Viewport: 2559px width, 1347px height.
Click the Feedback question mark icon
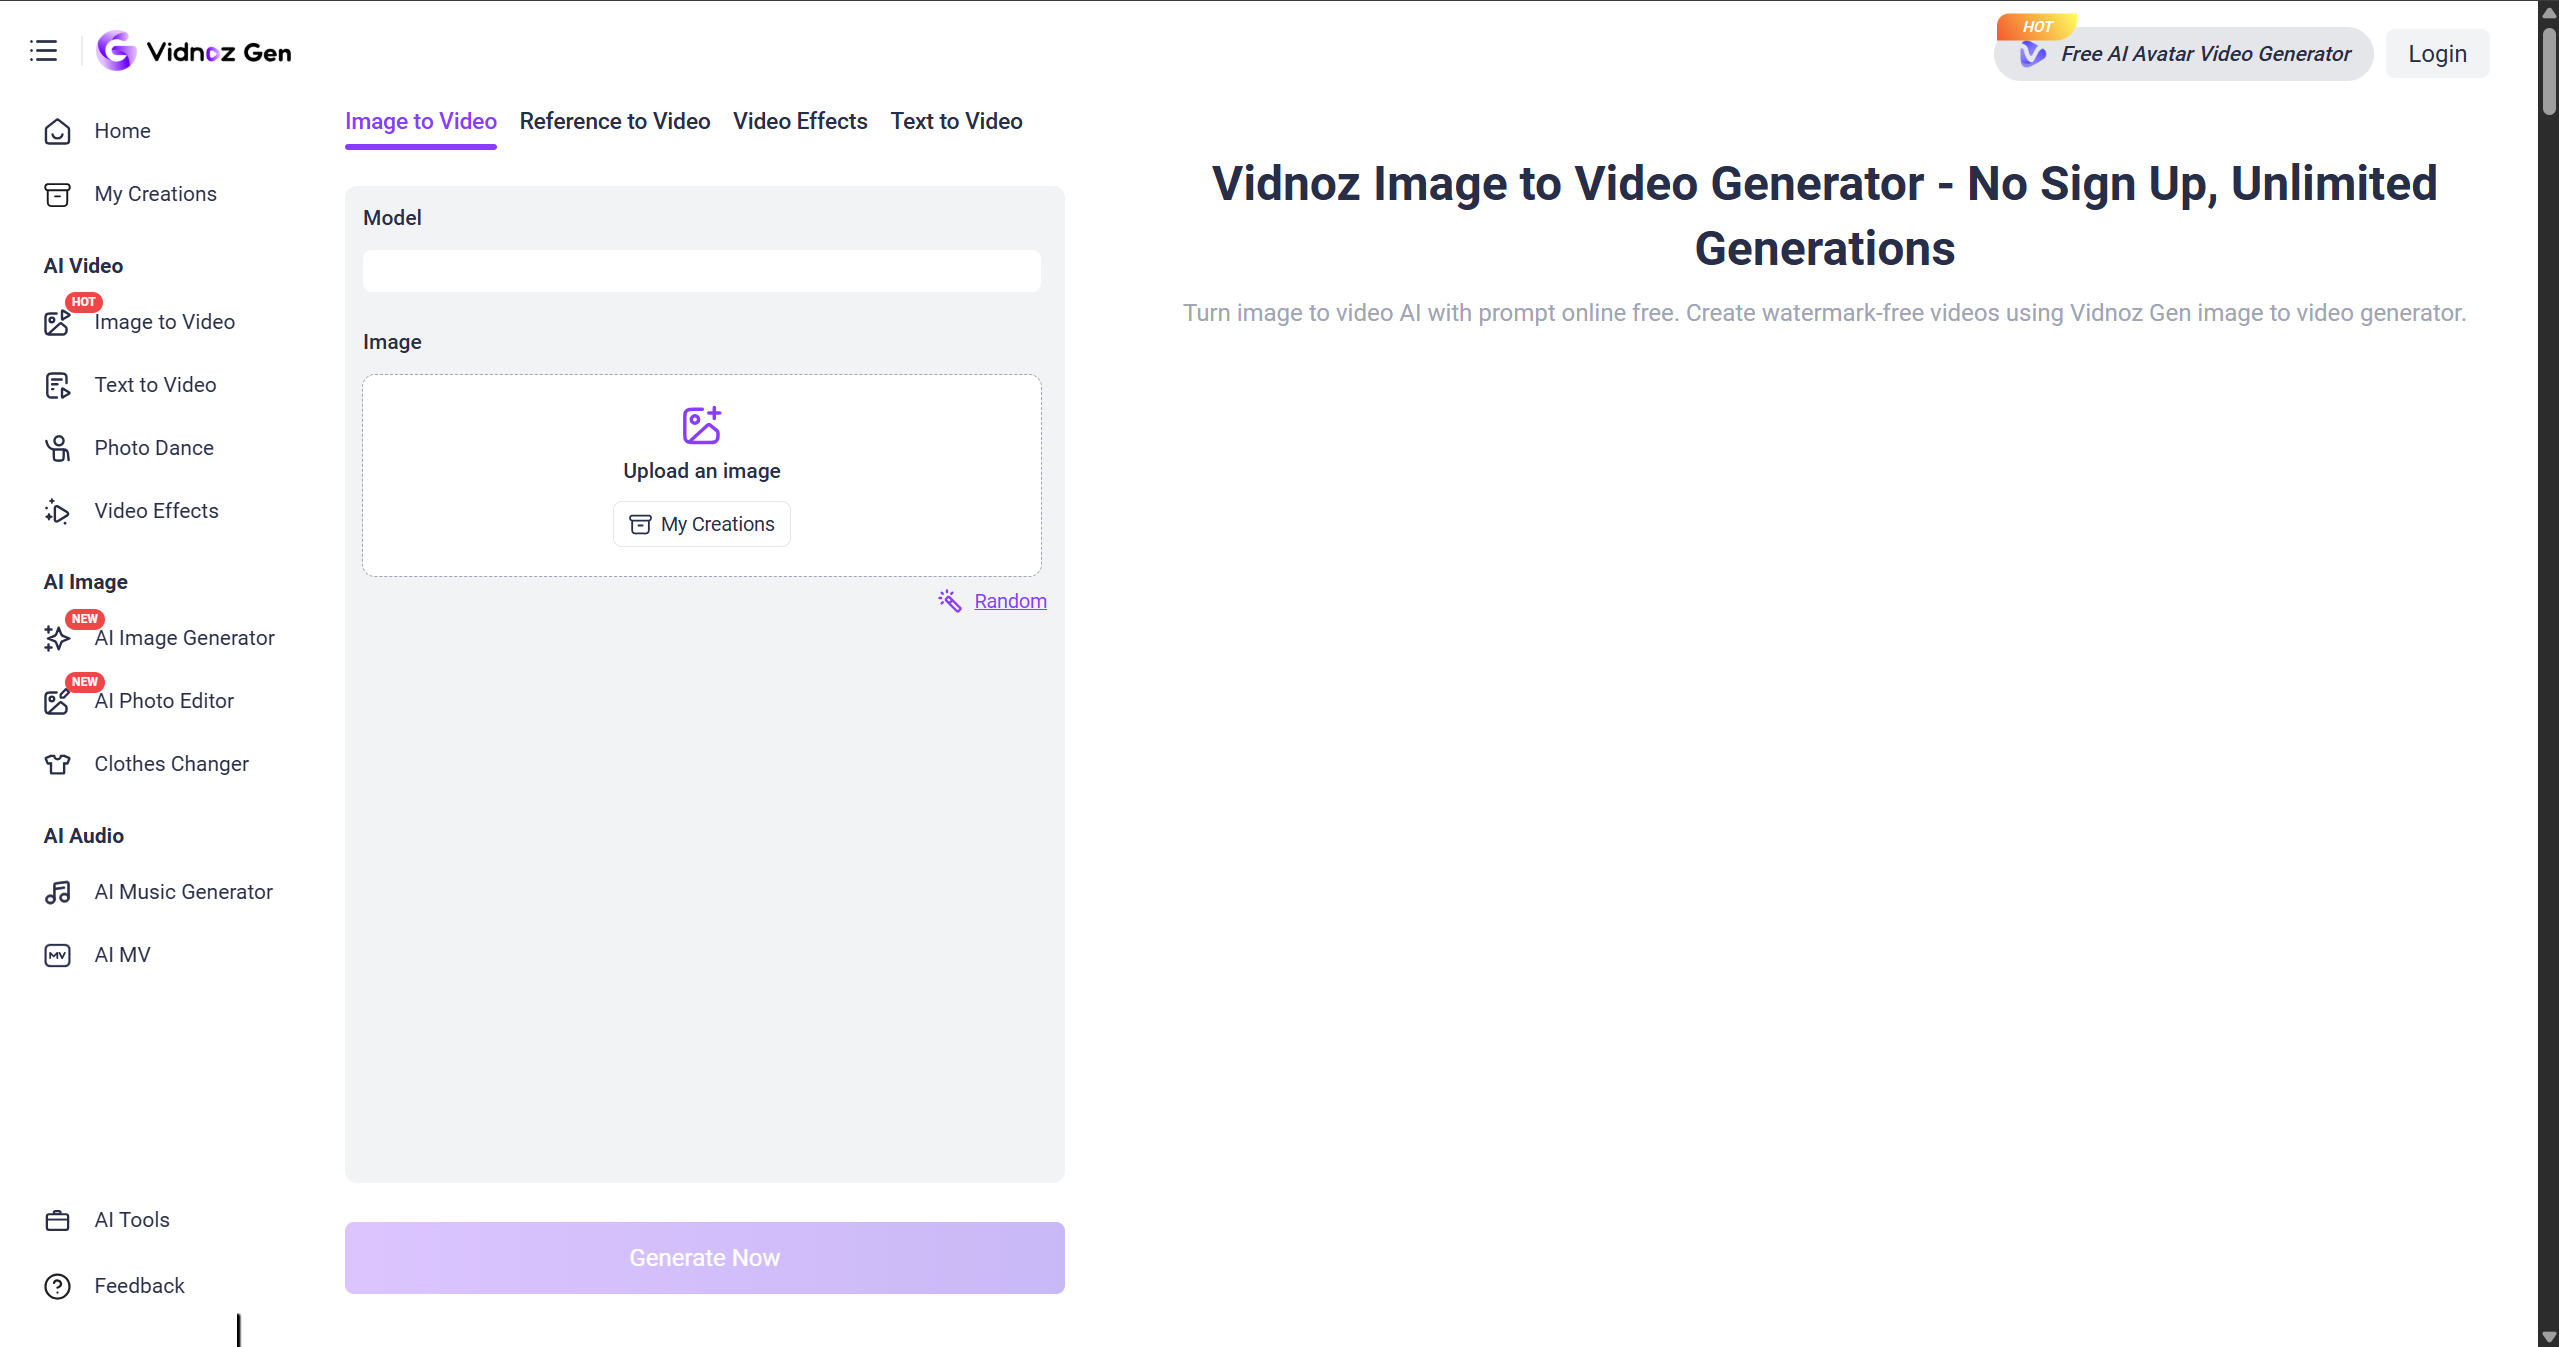pos(58,1286)
